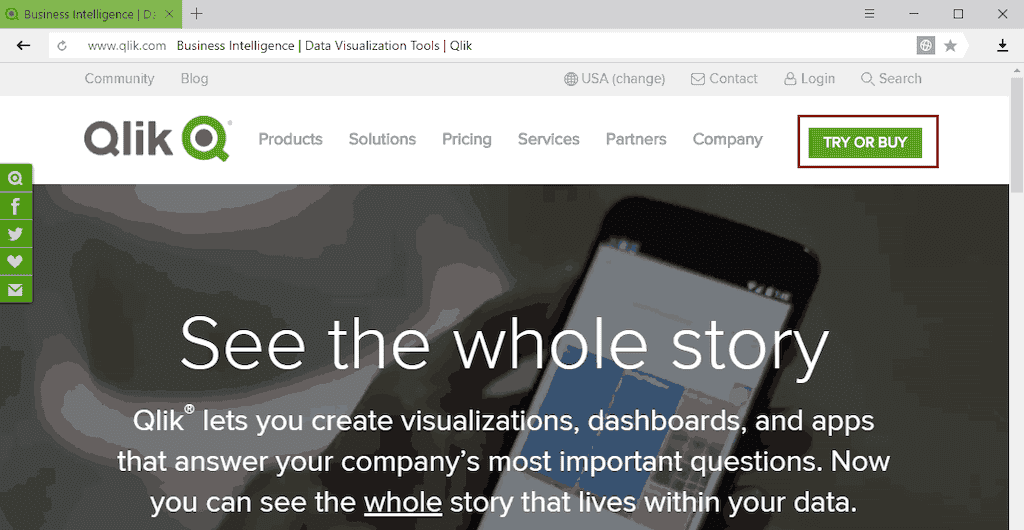Share the page via the Facebook icon
The height and width of the screenshot is (530, 1024).
15,206
